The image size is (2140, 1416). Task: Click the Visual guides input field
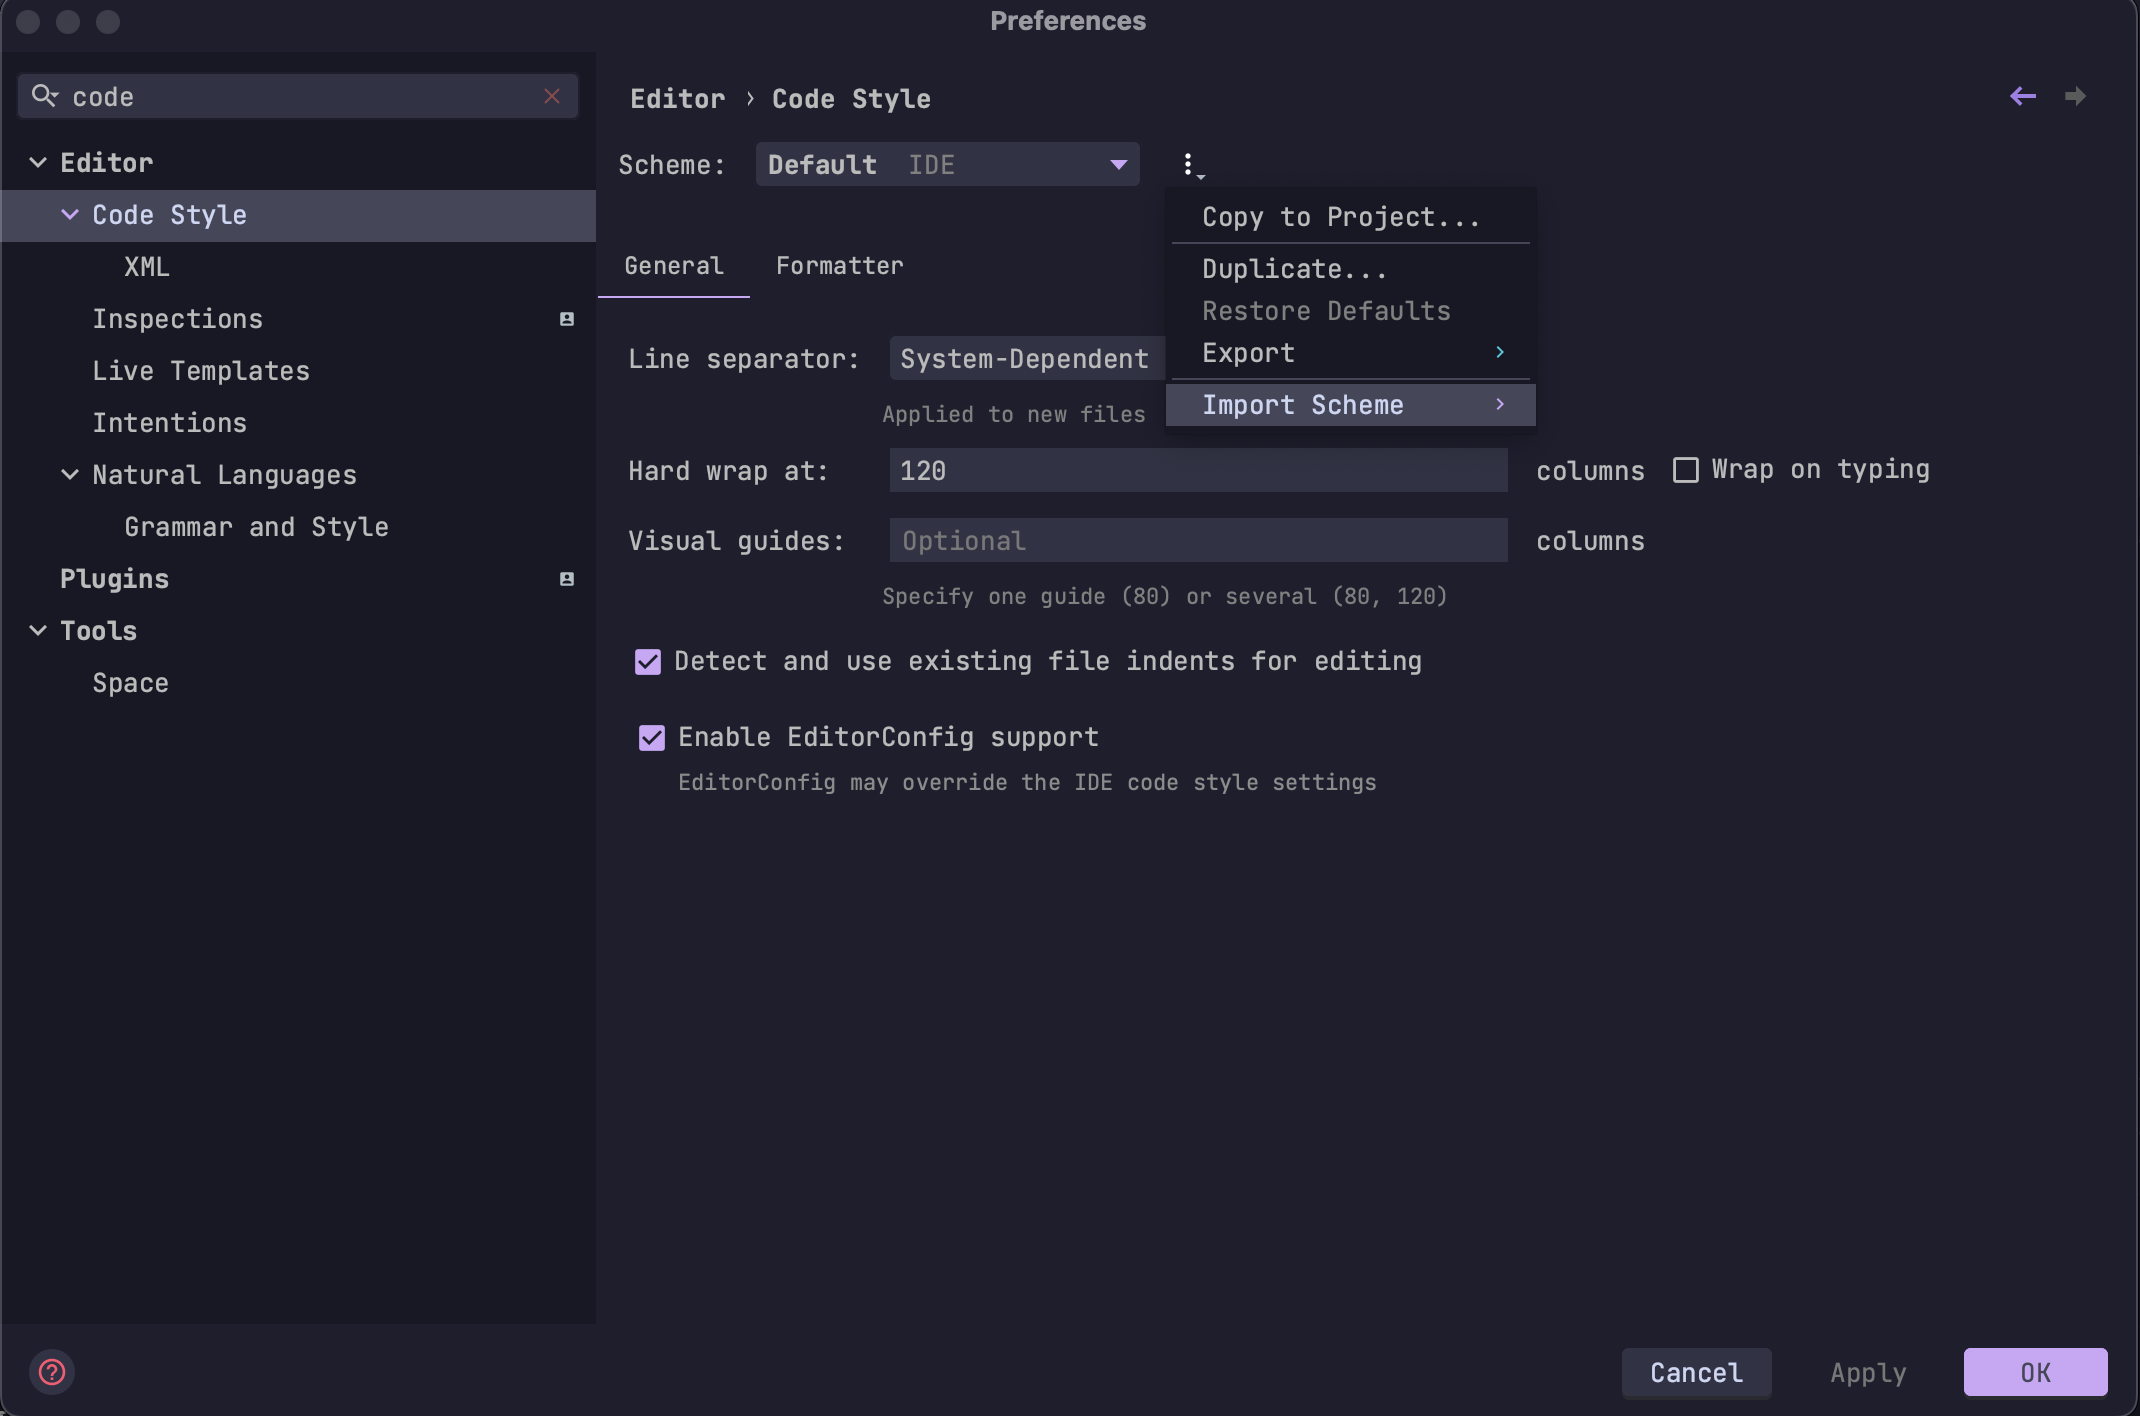click(x=1198, y=541)
